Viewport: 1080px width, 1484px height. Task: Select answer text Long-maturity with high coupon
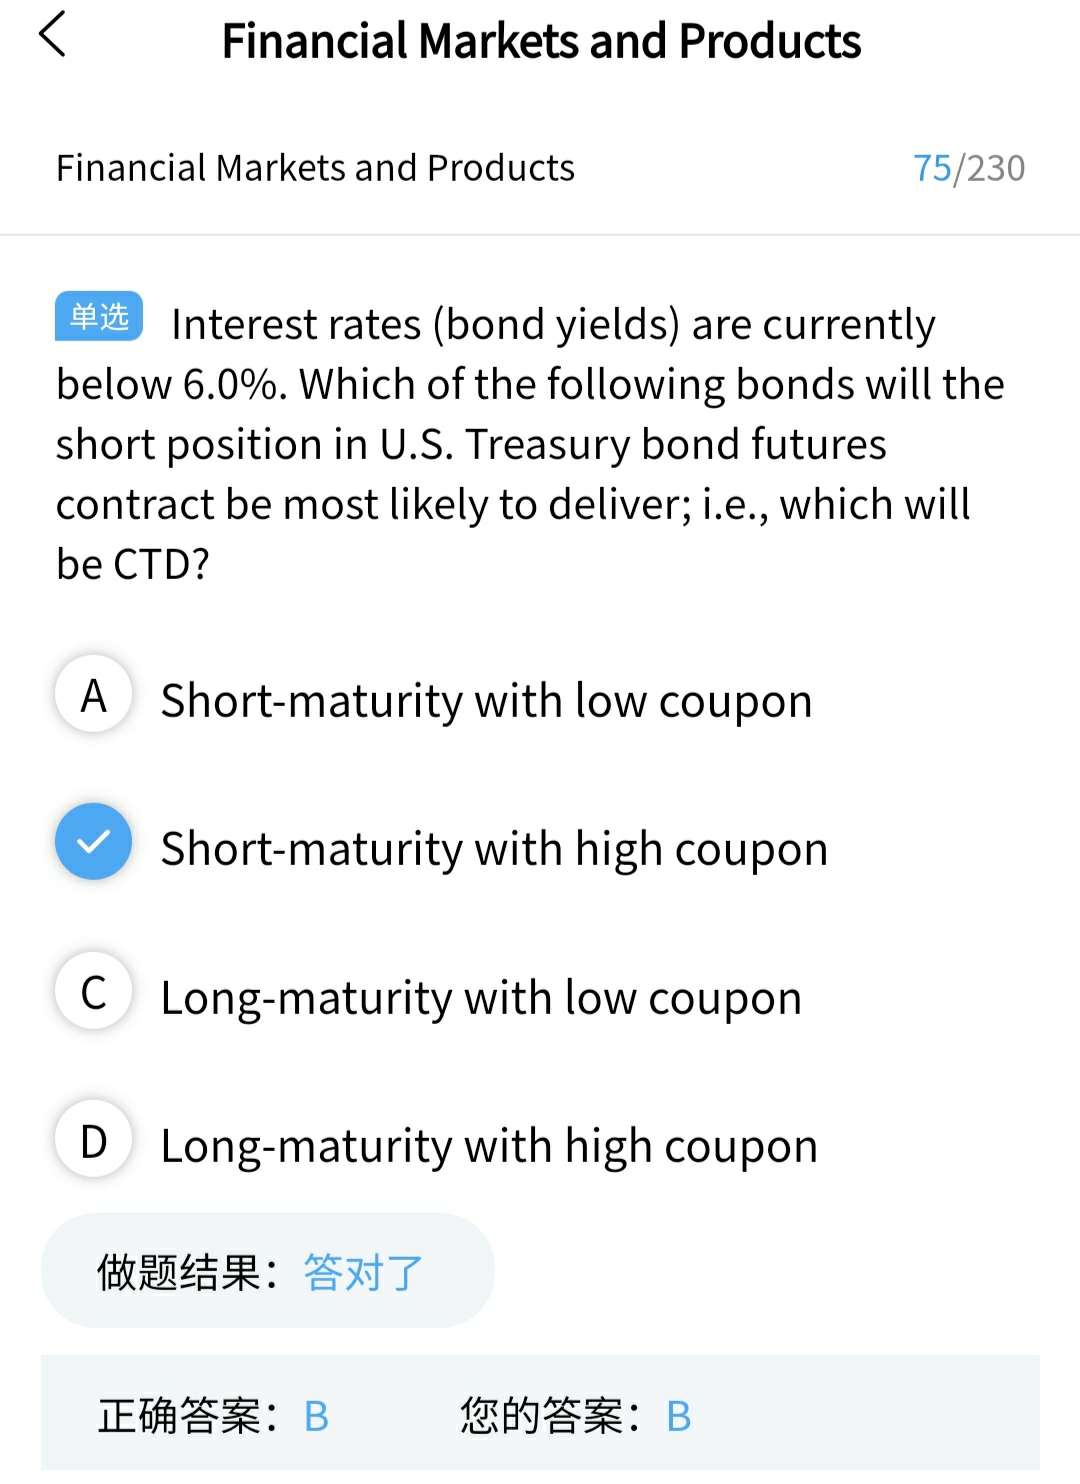click(x=489, y=1146)
